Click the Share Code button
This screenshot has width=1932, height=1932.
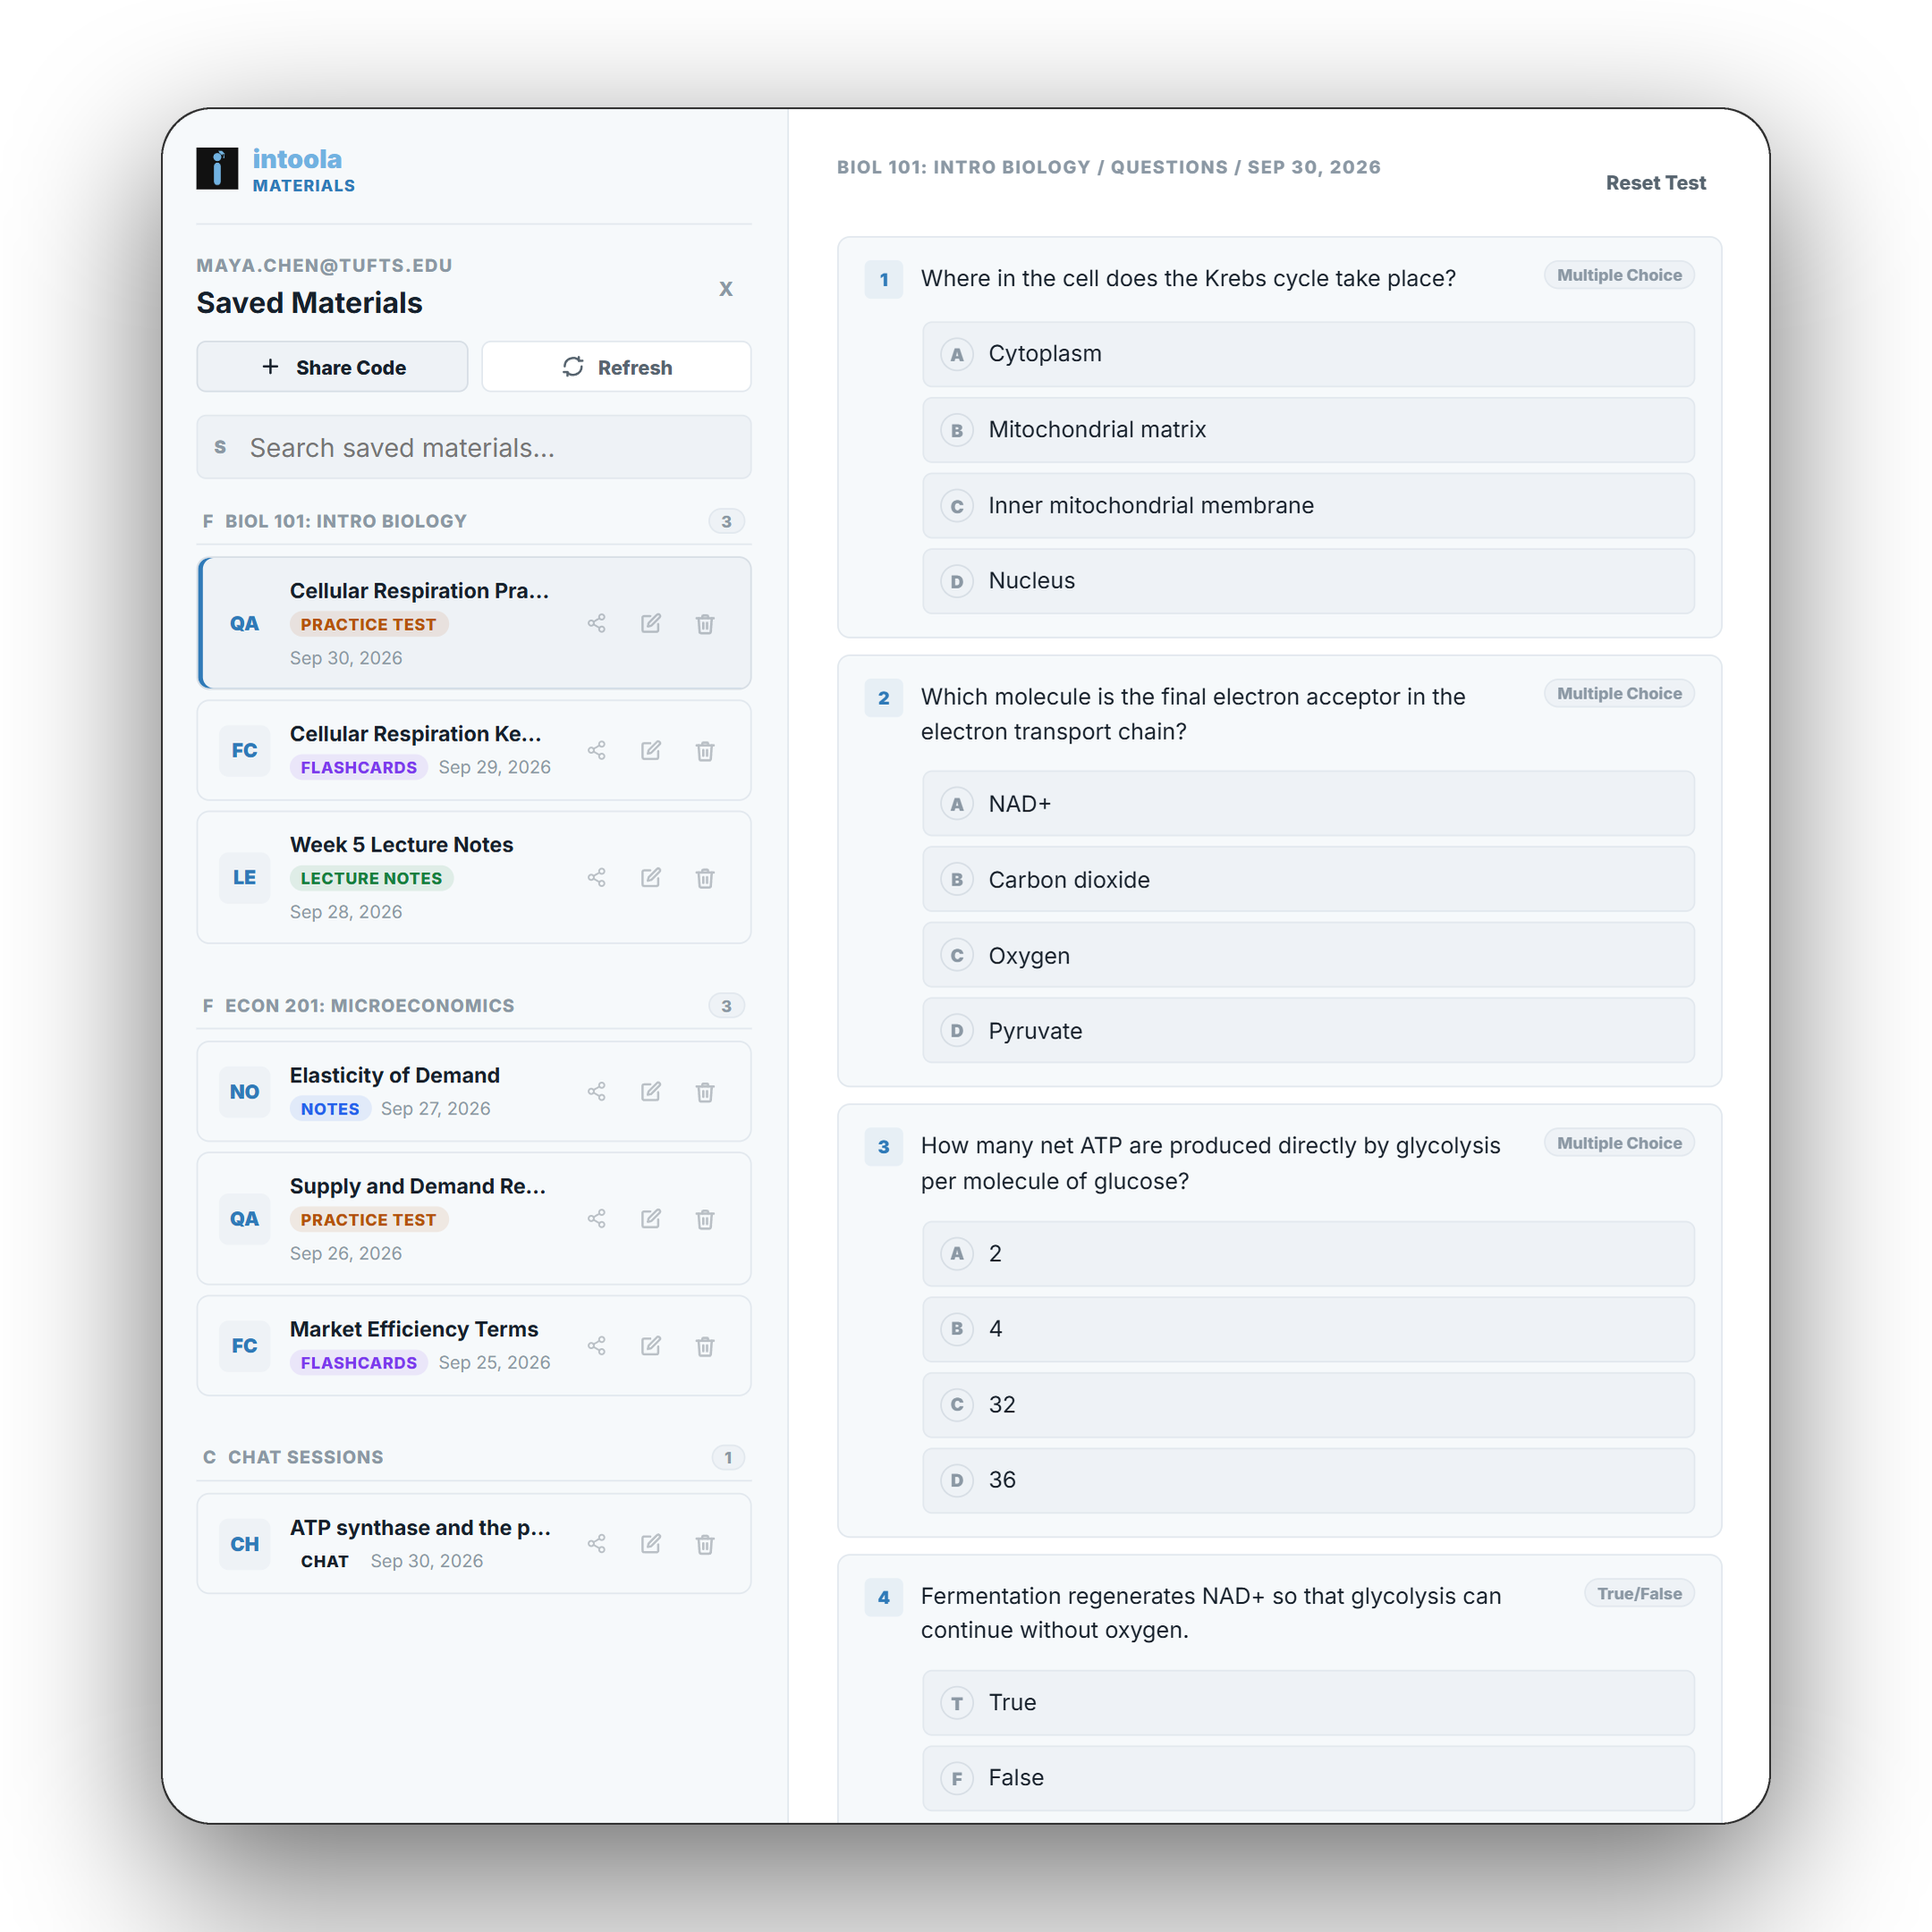pos(332,367)
